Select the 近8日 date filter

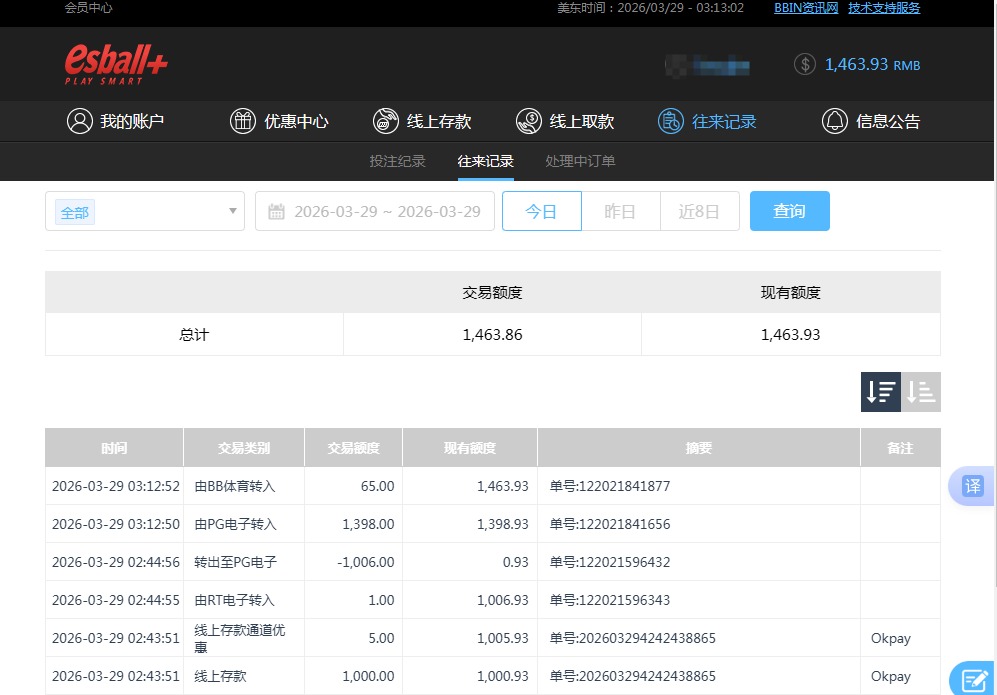click(x=699, y=211)
